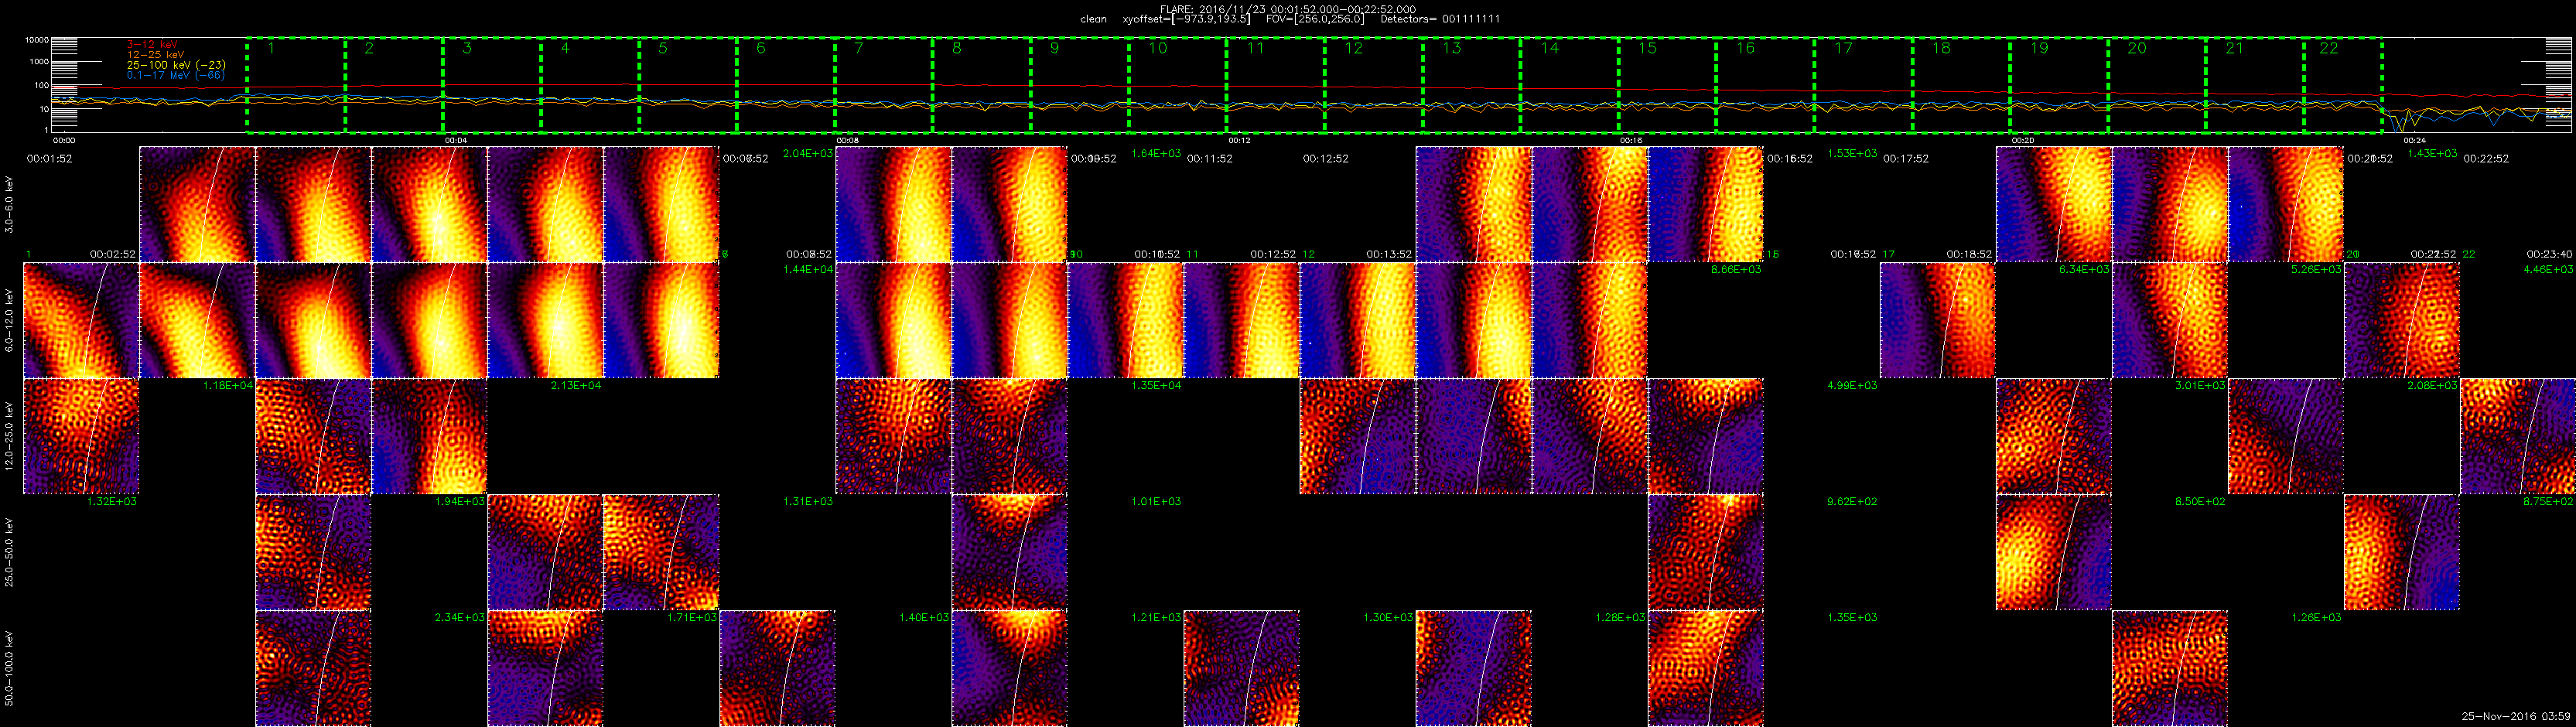Image resolution: width=2576 pixels, height=727 pixels.
Task: Click the green '2.34E+03' peak value
Action: tap(460, 617)
